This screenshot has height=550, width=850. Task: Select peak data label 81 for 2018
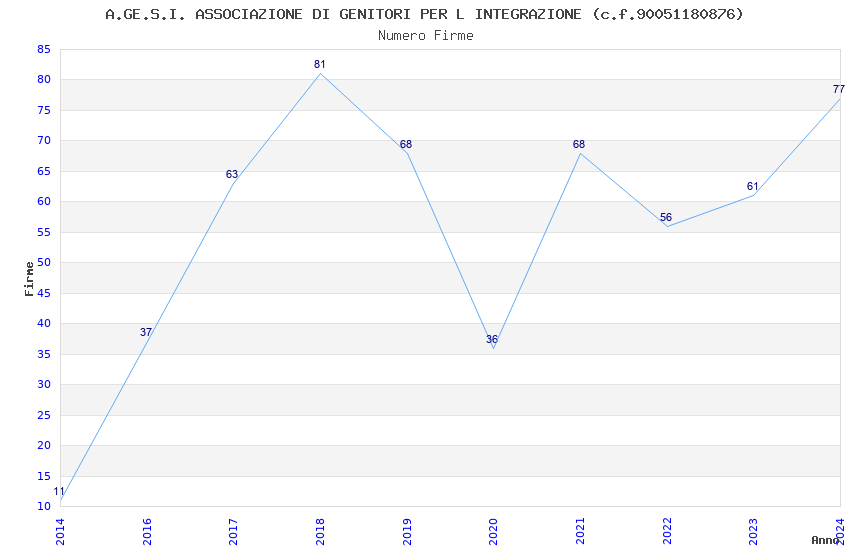320,64
